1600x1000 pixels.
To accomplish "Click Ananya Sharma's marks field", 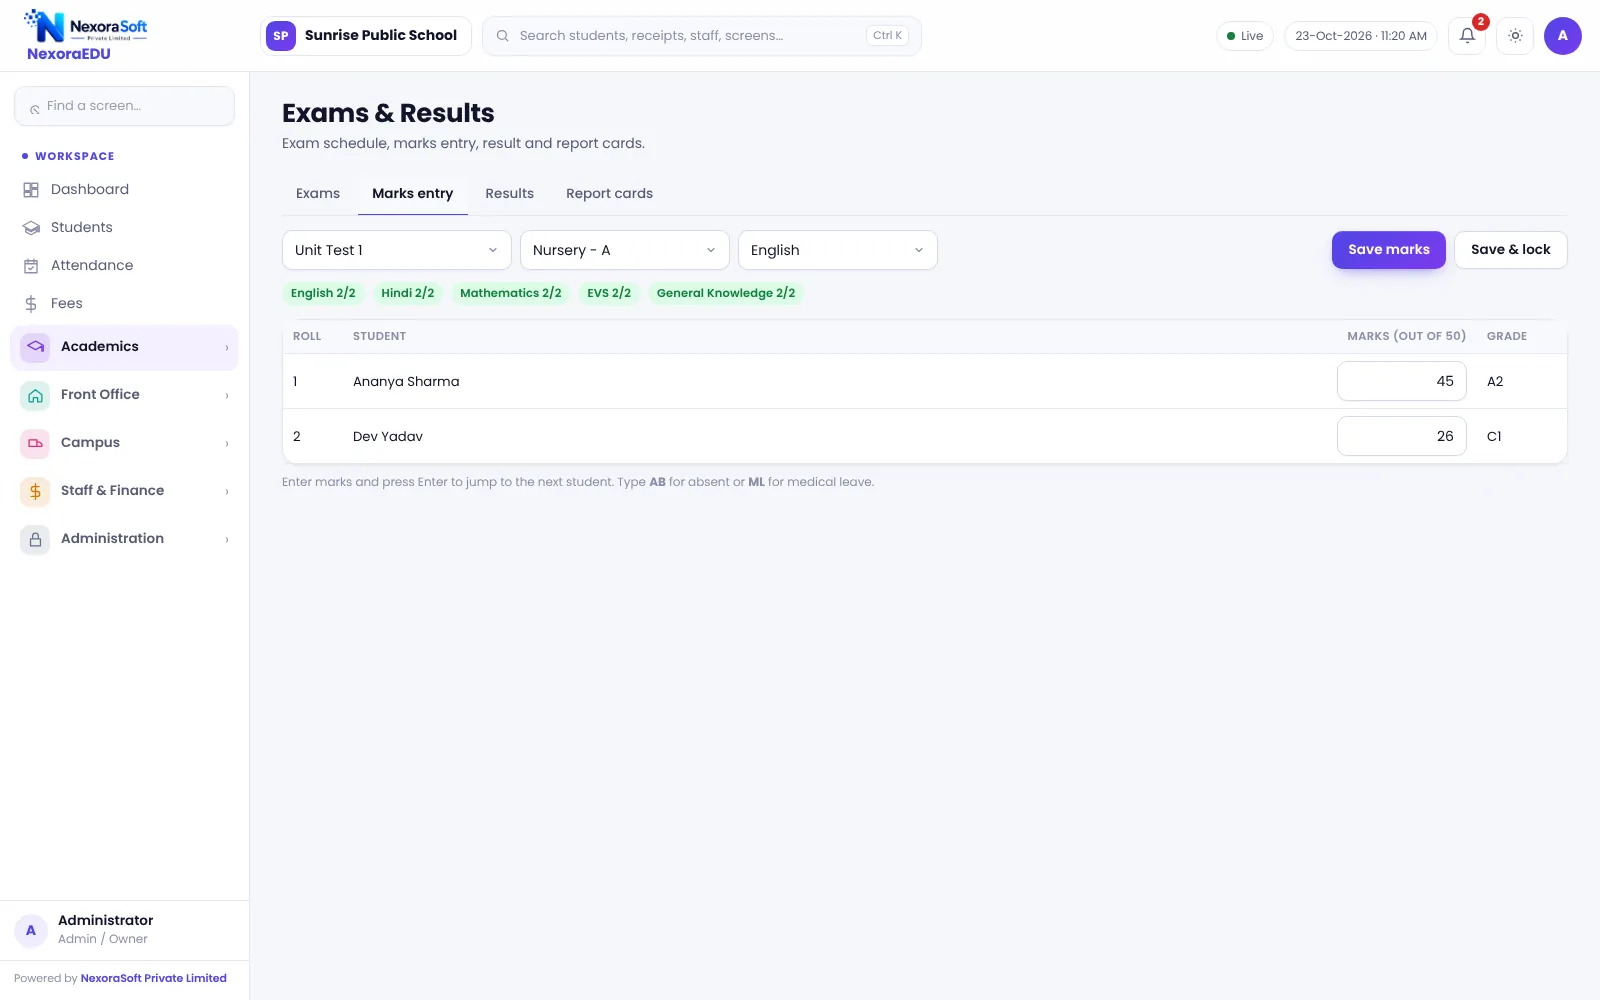I will 1402,381.
